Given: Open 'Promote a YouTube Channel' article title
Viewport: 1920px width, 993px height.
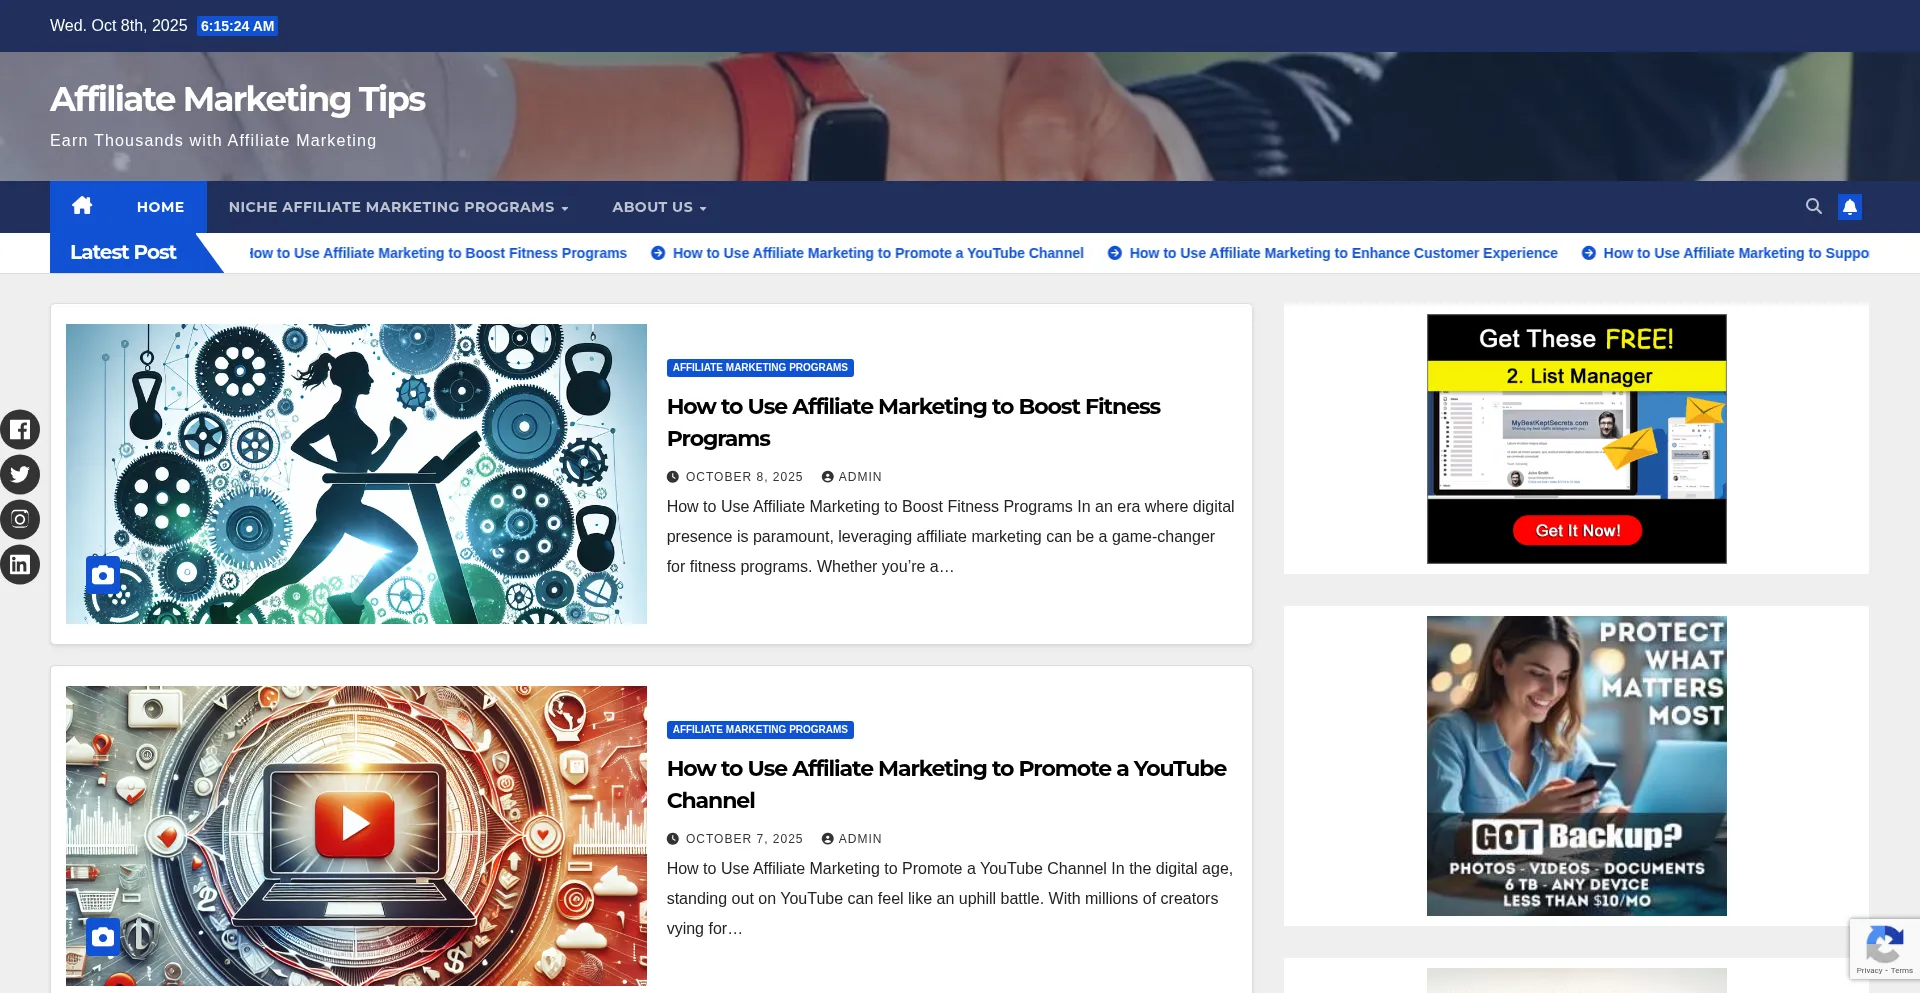Looking at the screenshot, I should click(x=946, y=784).
